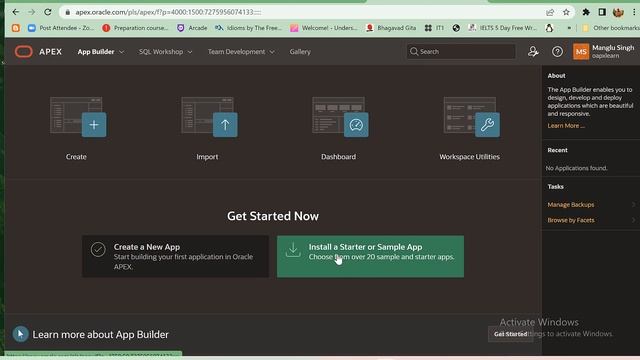This screenshot has height=360, width=640.
Task: Click the Get Started button
Action: pyautogui.click(x=510, y=334)
